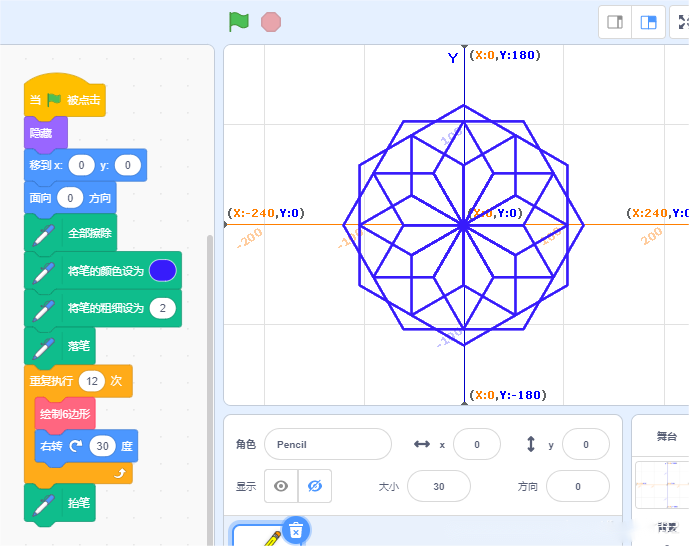
Task: Select the stage panel label 舞台
Action: click(x=667, y=436)
